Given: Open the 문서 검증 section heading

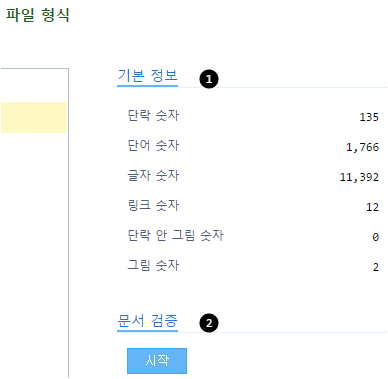Looking at the screenshot, I should (x=147, y=321).
